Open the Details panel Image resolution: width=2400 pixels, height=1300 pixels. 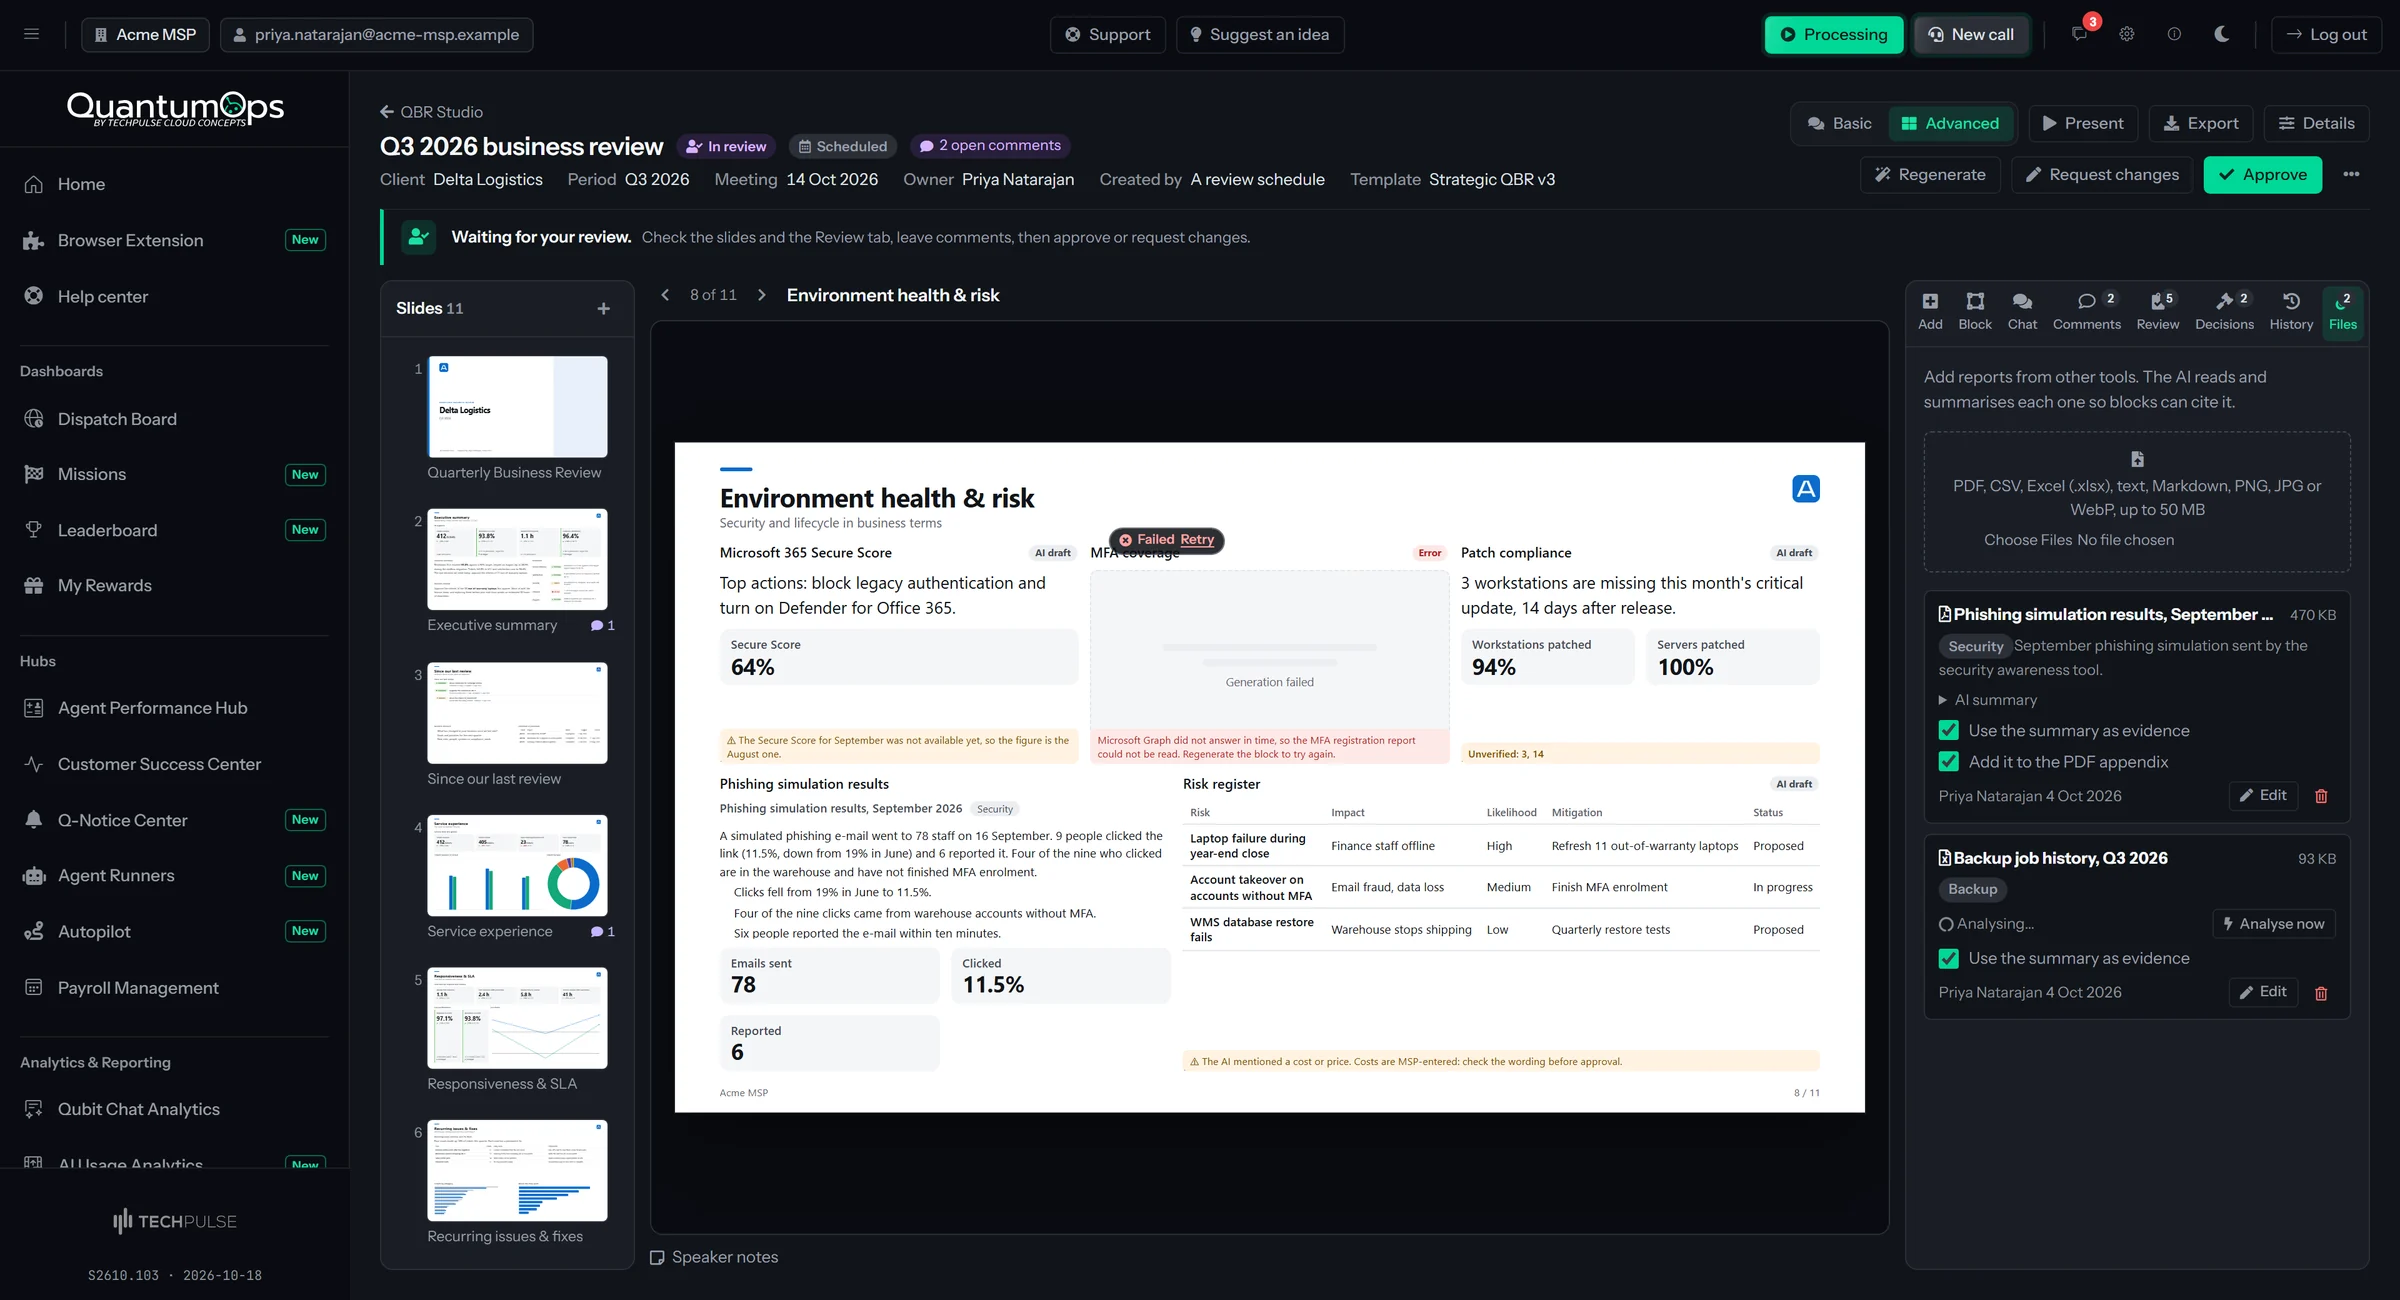2317,124
